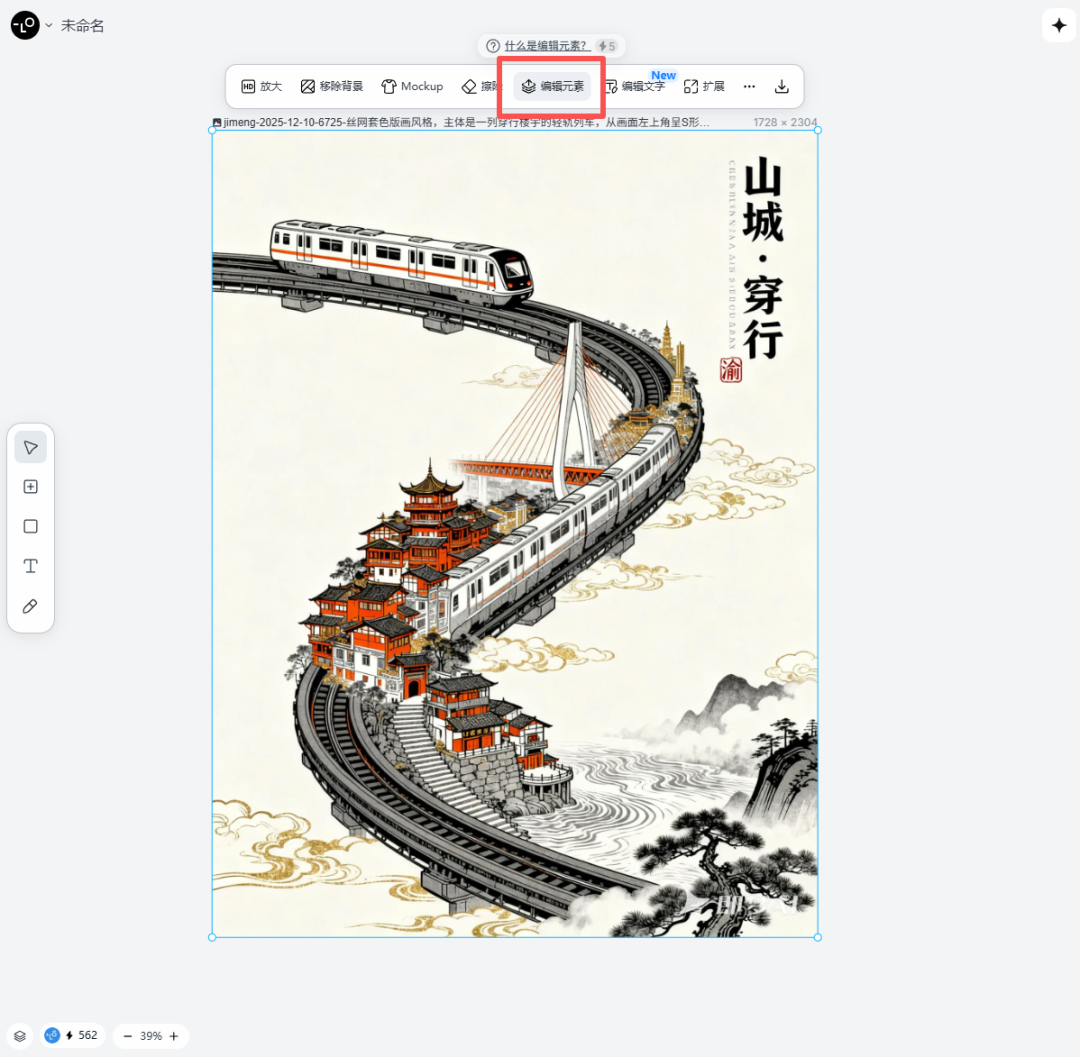Viewport: 1080px width, 1057px height.
Task: Click the HD 放大 upscale button
Action: [262, 86]
